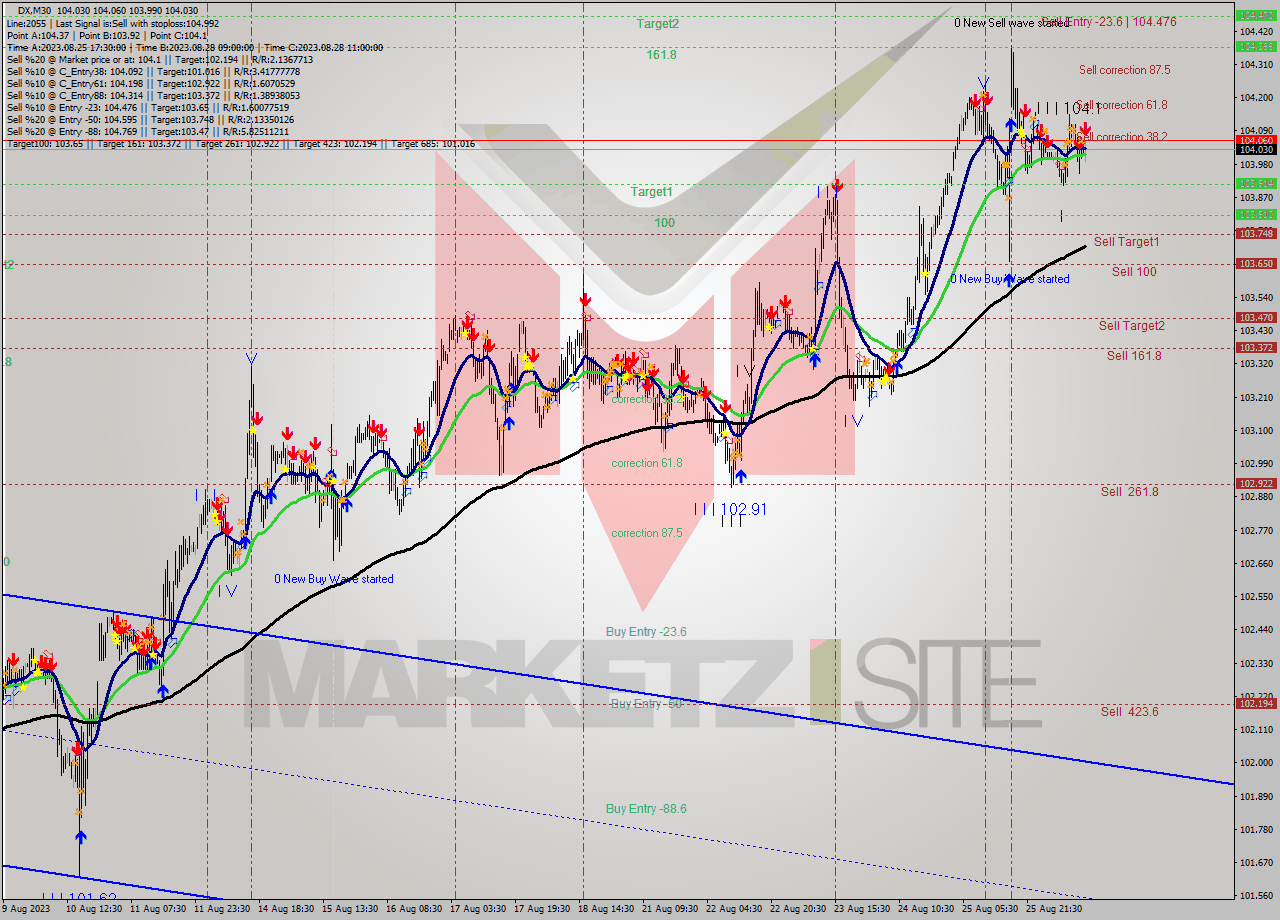This screenshot has width=1280, height=920.
Task: Click the 'Target100: 103.65' summary line
Action: [x=240, y=144]
